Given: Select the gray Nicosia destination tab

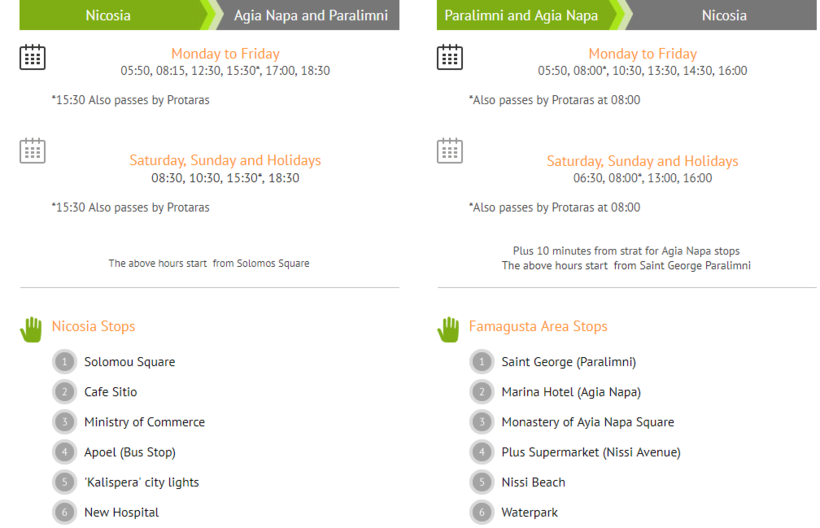Looking at the screenshot, I should pos(724,16).
